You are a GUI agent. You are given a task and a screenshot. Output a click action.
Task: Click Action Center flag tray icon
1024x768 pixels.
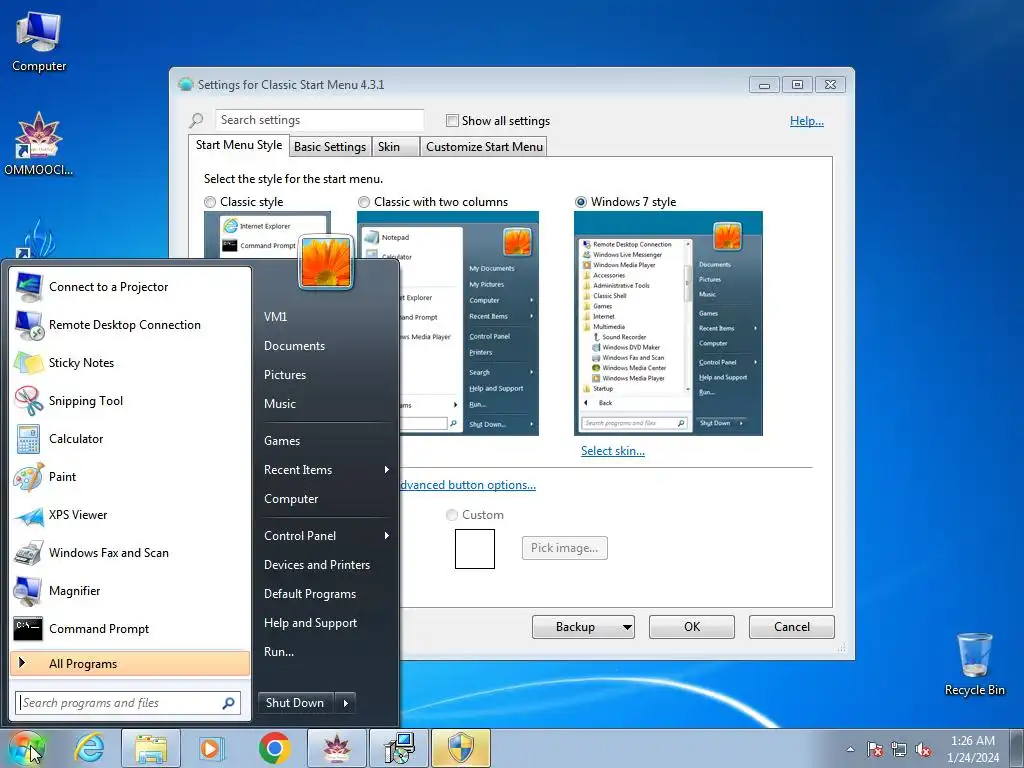point(874,749)
